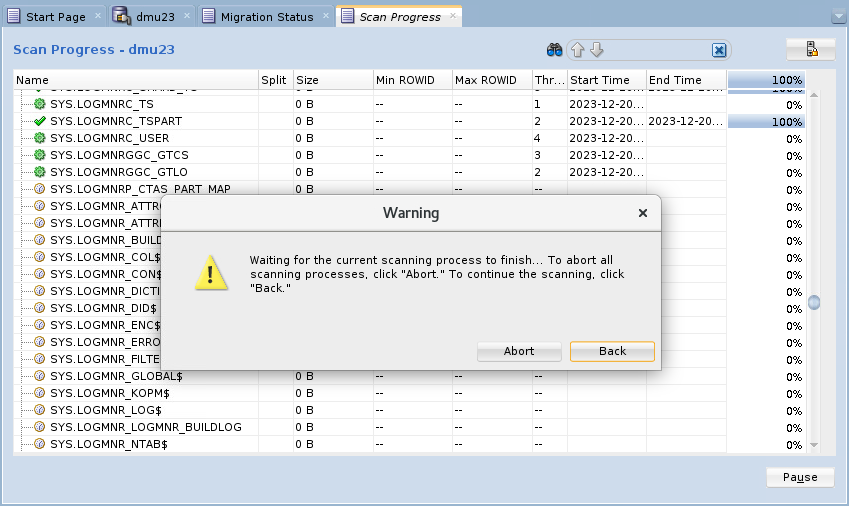Click the clock icon of SYS.LOGMNR_DID$
This screenshot has height=506, width=849.
[40, 308]
